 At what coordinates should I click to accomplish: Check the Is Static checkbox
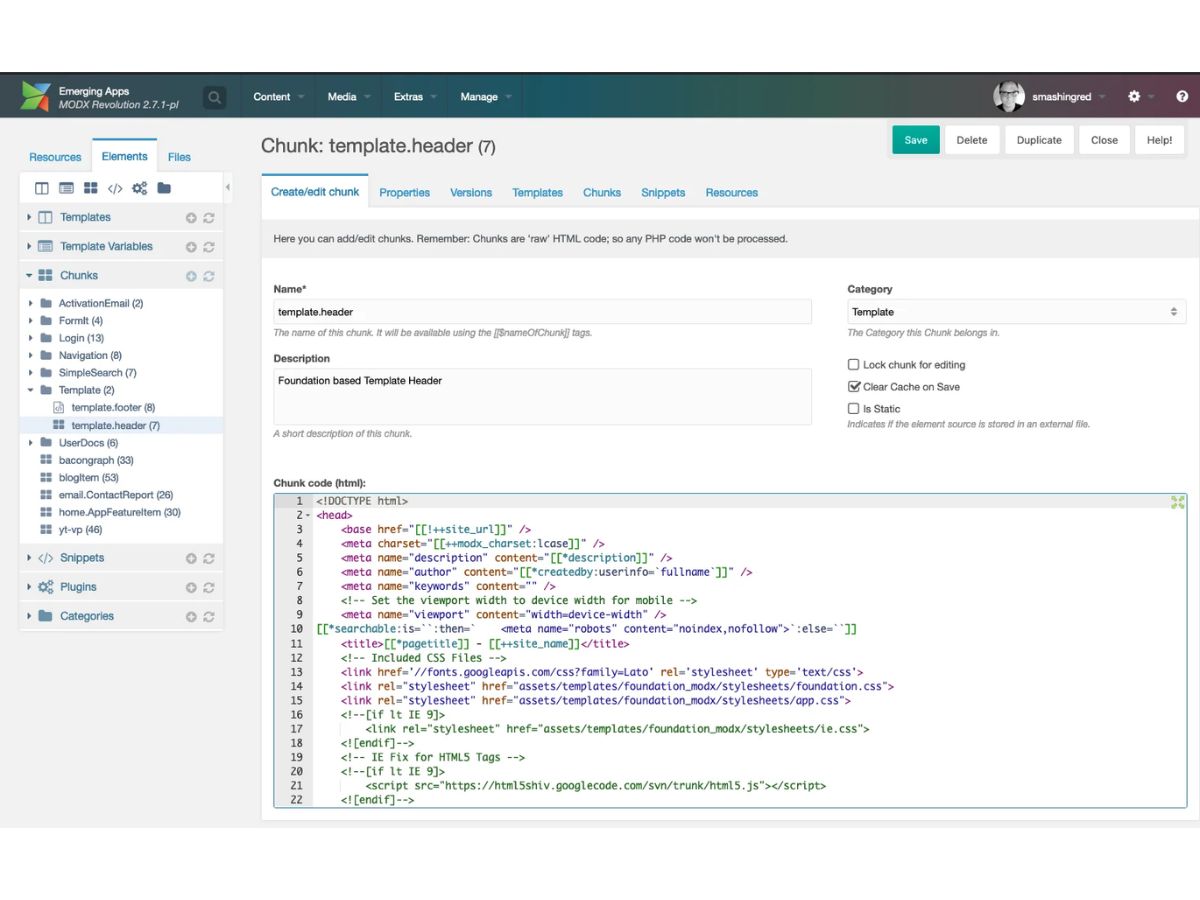(853, 408)
